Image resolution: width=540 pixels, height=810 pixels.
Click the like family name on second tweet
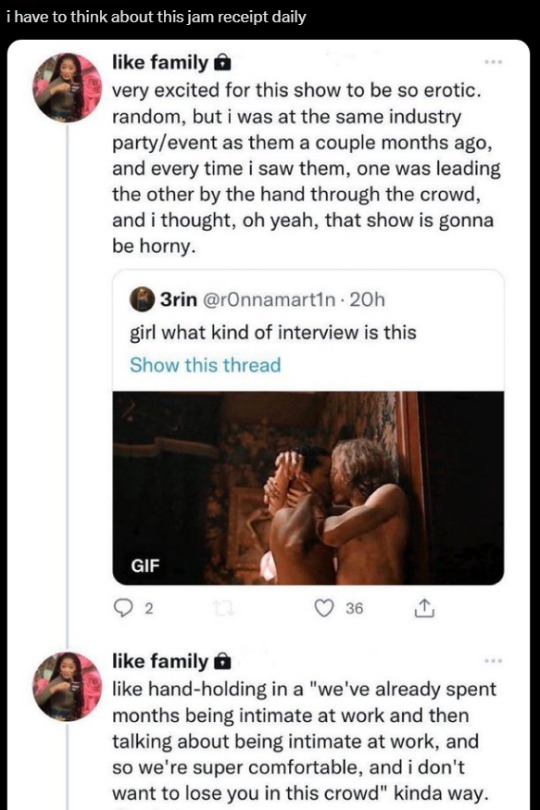[160, 661]
